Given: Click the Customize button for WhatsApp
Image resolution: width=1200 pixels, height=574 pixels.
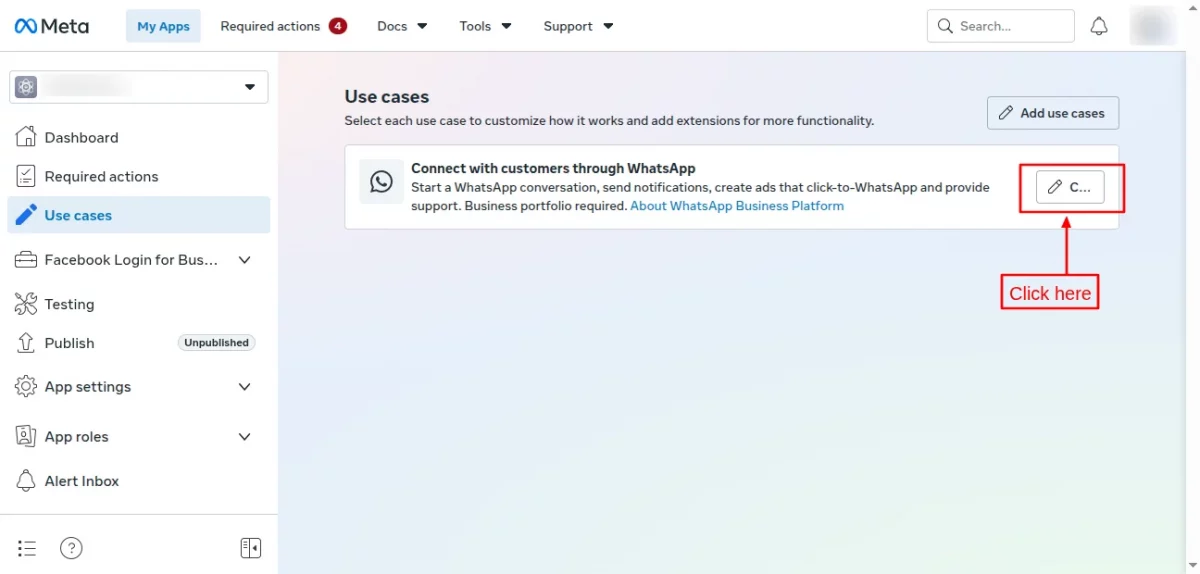Looking at the screenshot, I should coord(1070,187).
